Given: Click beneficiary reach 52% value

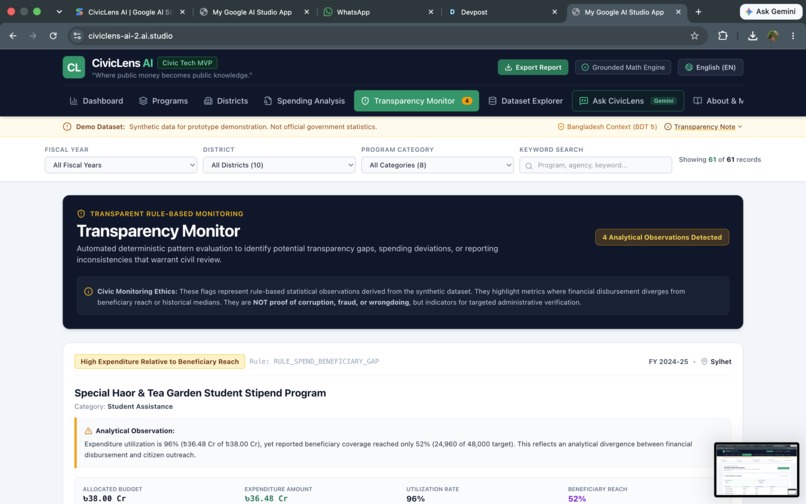Looking at the screenshot, I should click(577, 499).
